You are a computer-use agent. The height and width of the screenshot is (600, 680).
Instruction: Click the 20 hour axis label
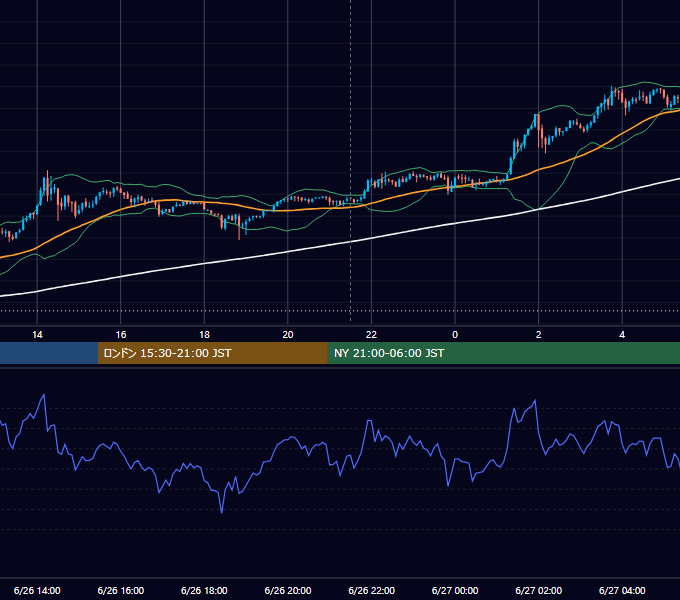pyautogui.click(x=288, y=335)
